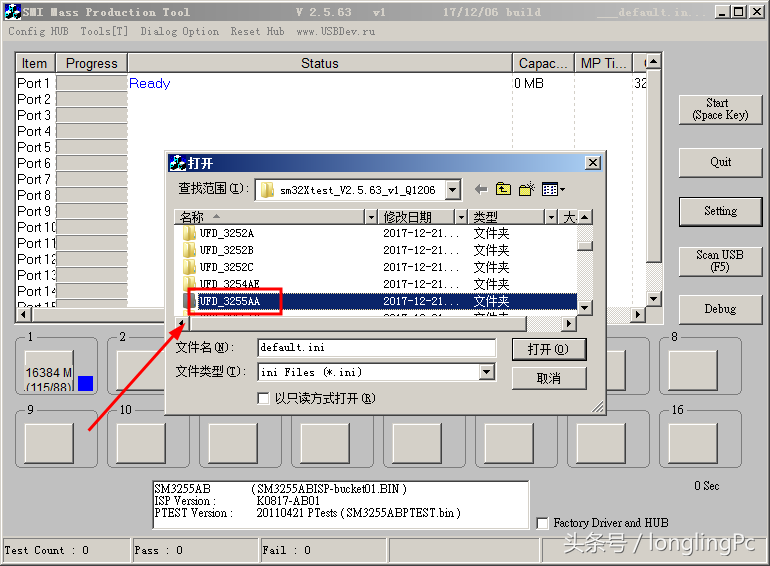Viewport: 770px width, 566px height.
Task: Click the Debug button
Action: 720,309
